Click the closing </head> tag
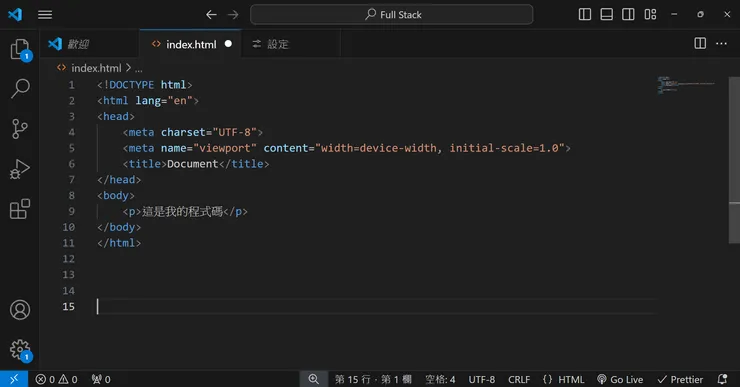Image resolution: width=740 pixels, height=387 pixels. pos(119,180)
